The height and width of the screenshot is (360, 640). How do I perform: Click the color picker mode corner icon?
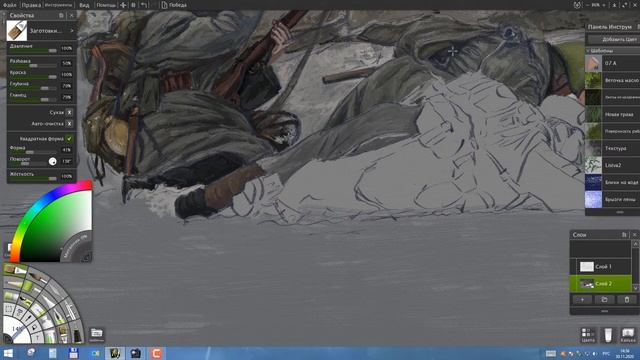point(87,257)
